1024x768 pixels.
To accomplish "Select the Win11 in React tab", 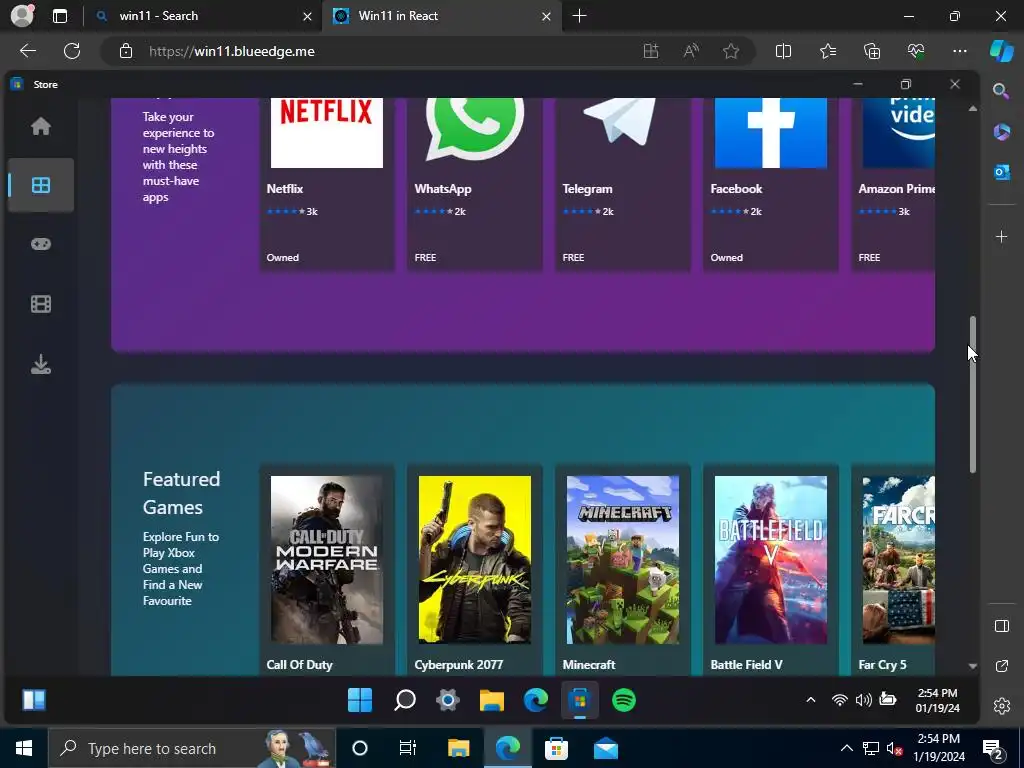I will coord(441,16).
